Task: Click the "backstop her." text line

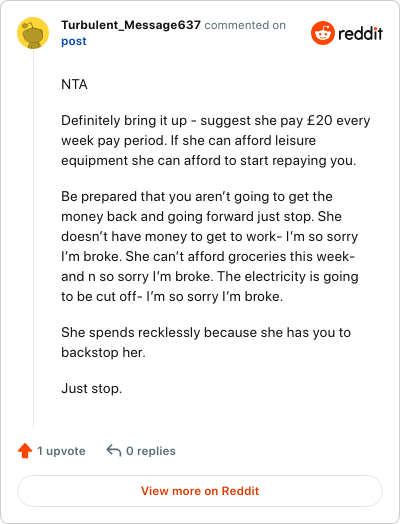Action: pos(103,353)
